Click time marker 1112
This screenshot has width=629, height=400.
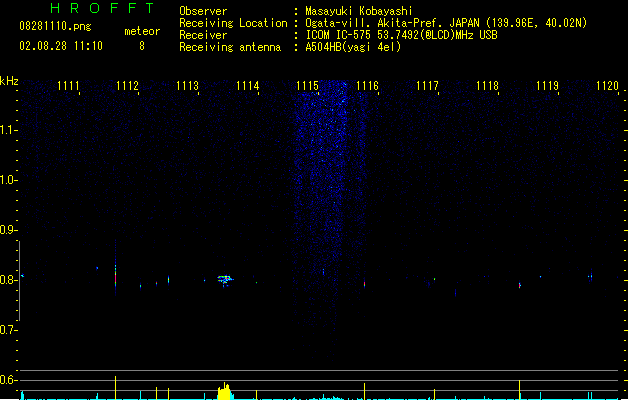coord(127,86)
